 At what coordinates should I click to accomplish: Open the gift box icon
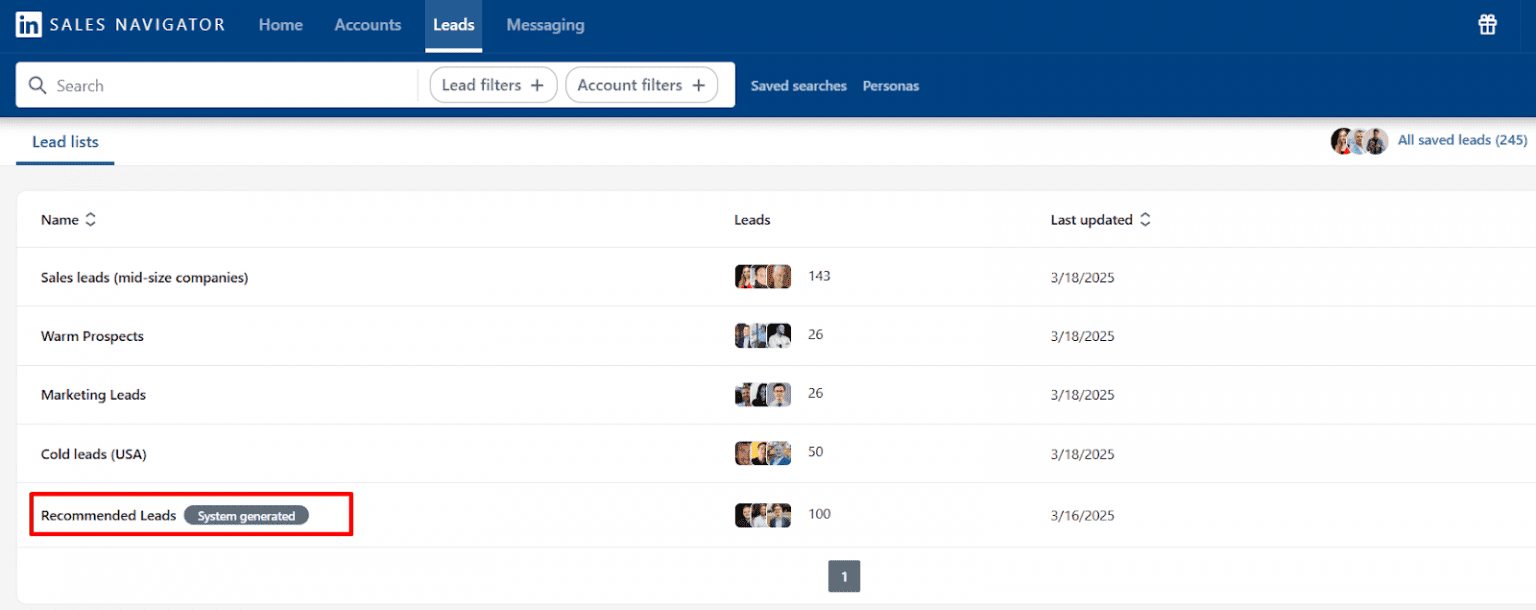tap(1487, 25)
